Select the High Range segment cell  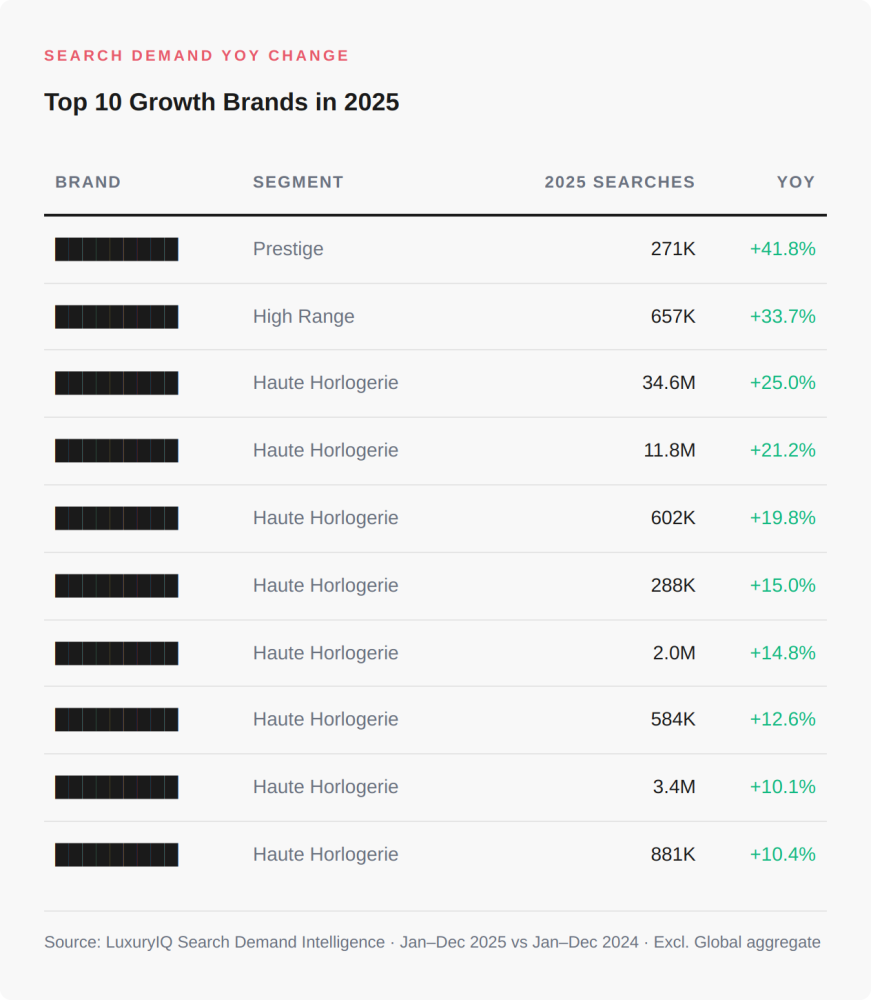pyautogui.click(x=303, y=317)
